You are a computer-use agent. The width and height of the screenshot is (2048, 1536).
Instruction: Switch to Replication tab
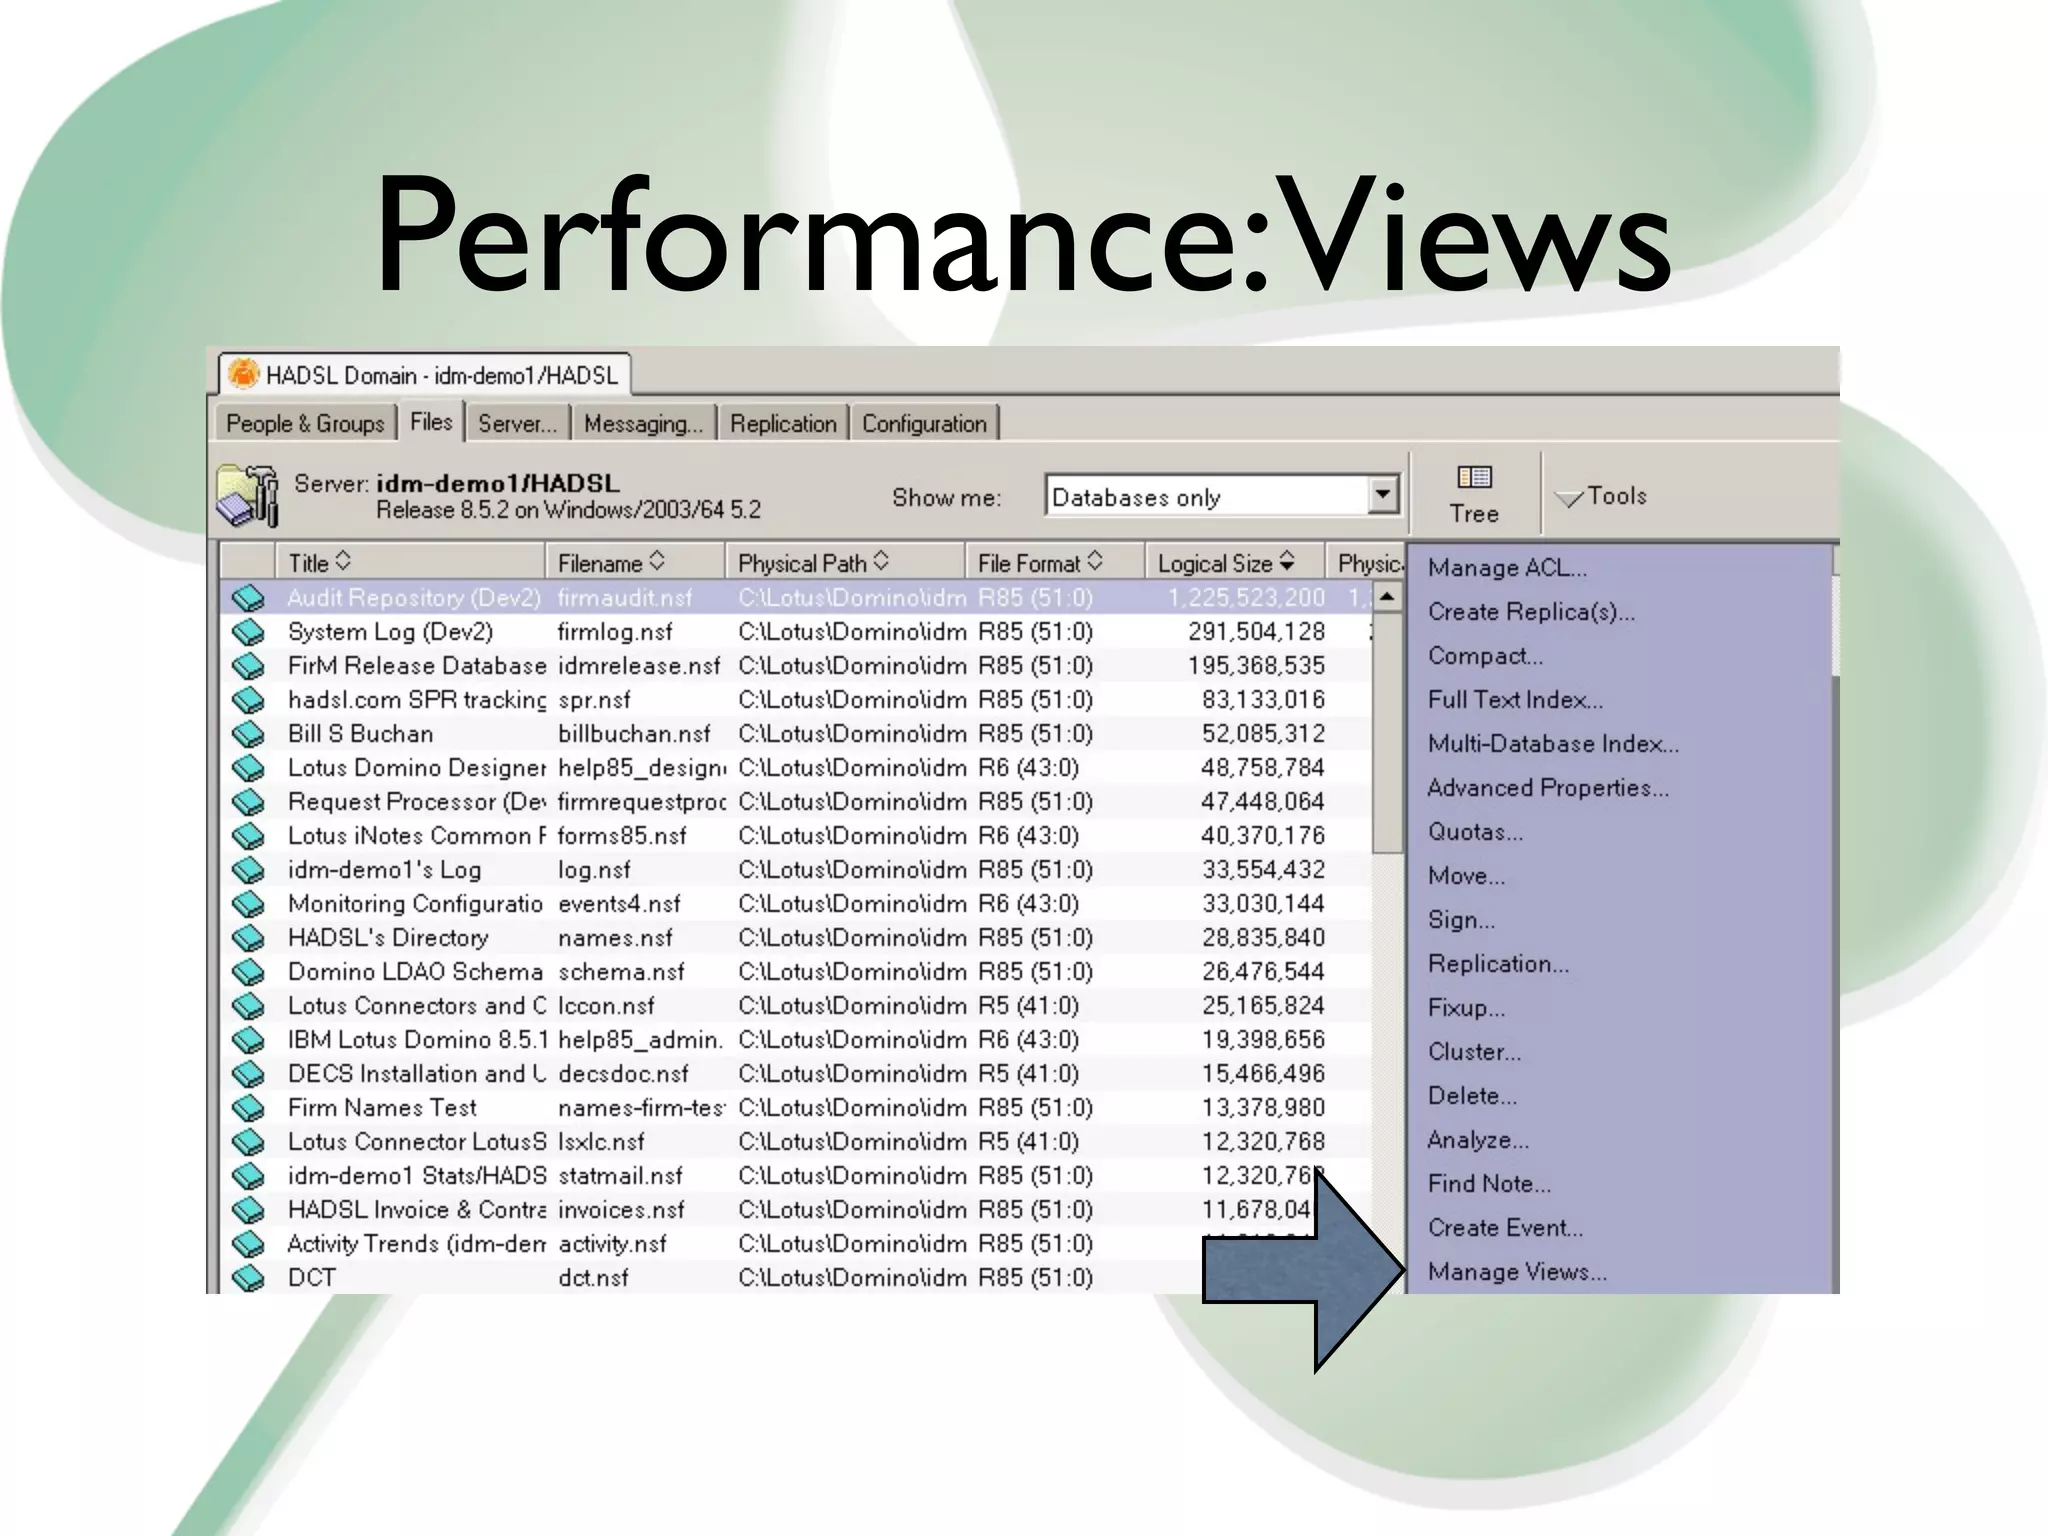[x=783, y=423]
